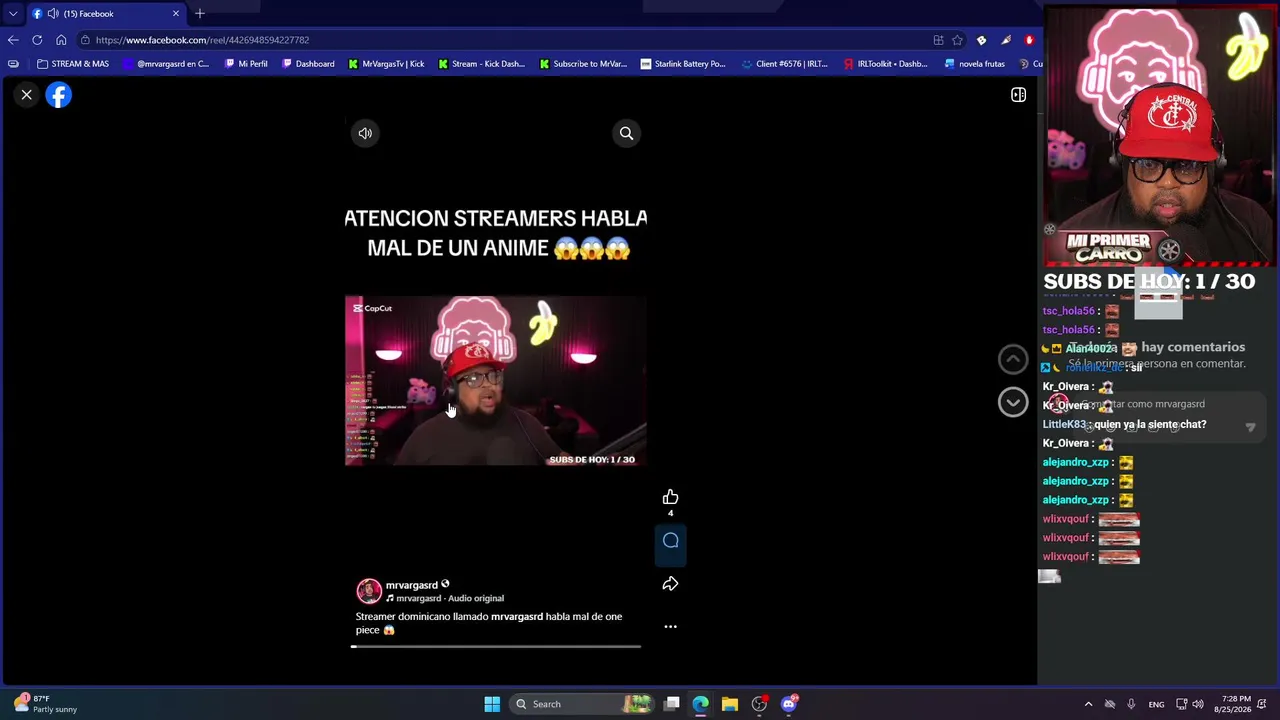
Task: Share the reel with arrow icon
Action: [670, 584]
